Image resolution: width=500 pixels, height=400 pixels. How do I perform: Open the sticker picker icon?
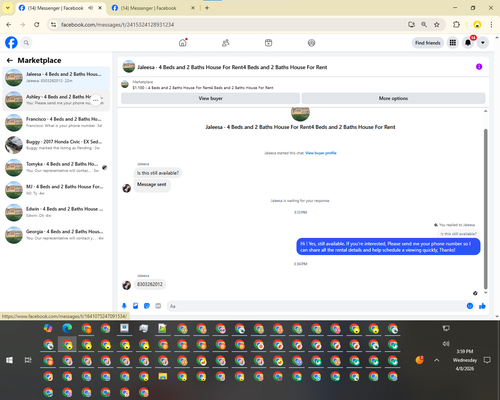coord(147,306)
